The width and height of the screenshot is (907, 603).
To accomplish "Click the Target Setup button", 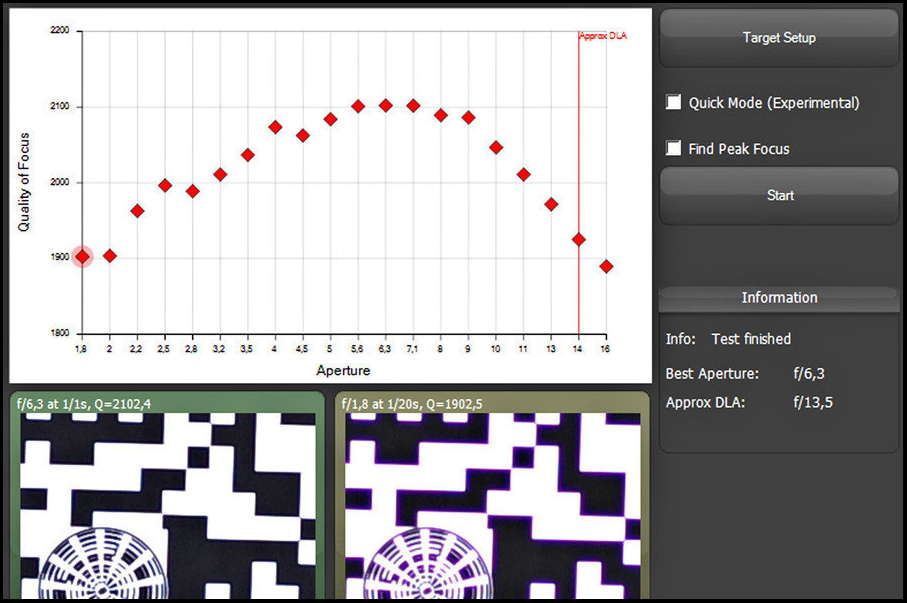I will coord(779,38).
